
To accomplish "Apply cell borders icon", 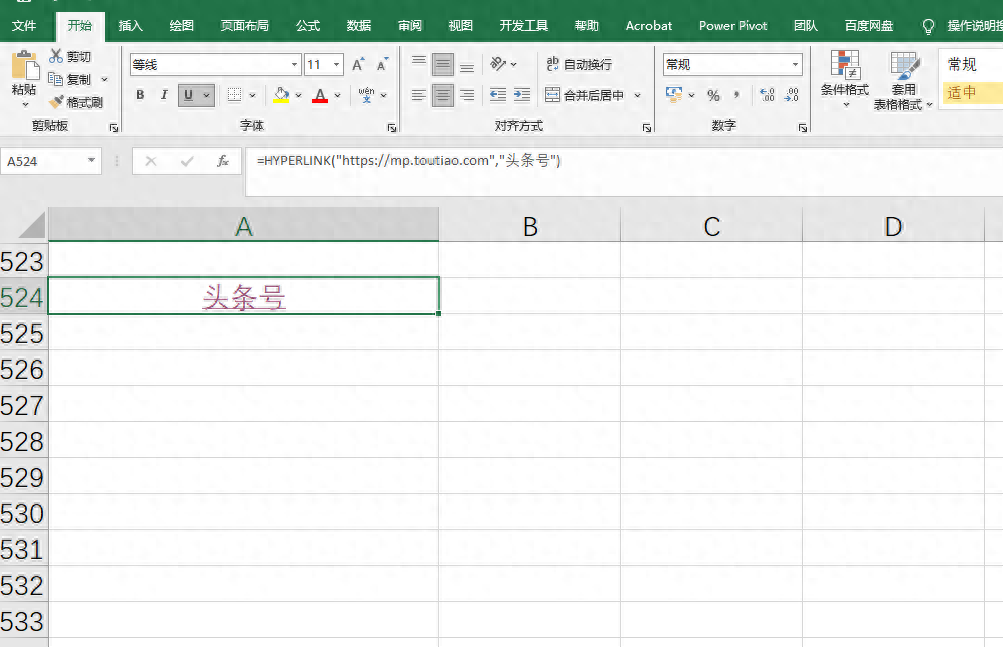I will tap(235, 95).
